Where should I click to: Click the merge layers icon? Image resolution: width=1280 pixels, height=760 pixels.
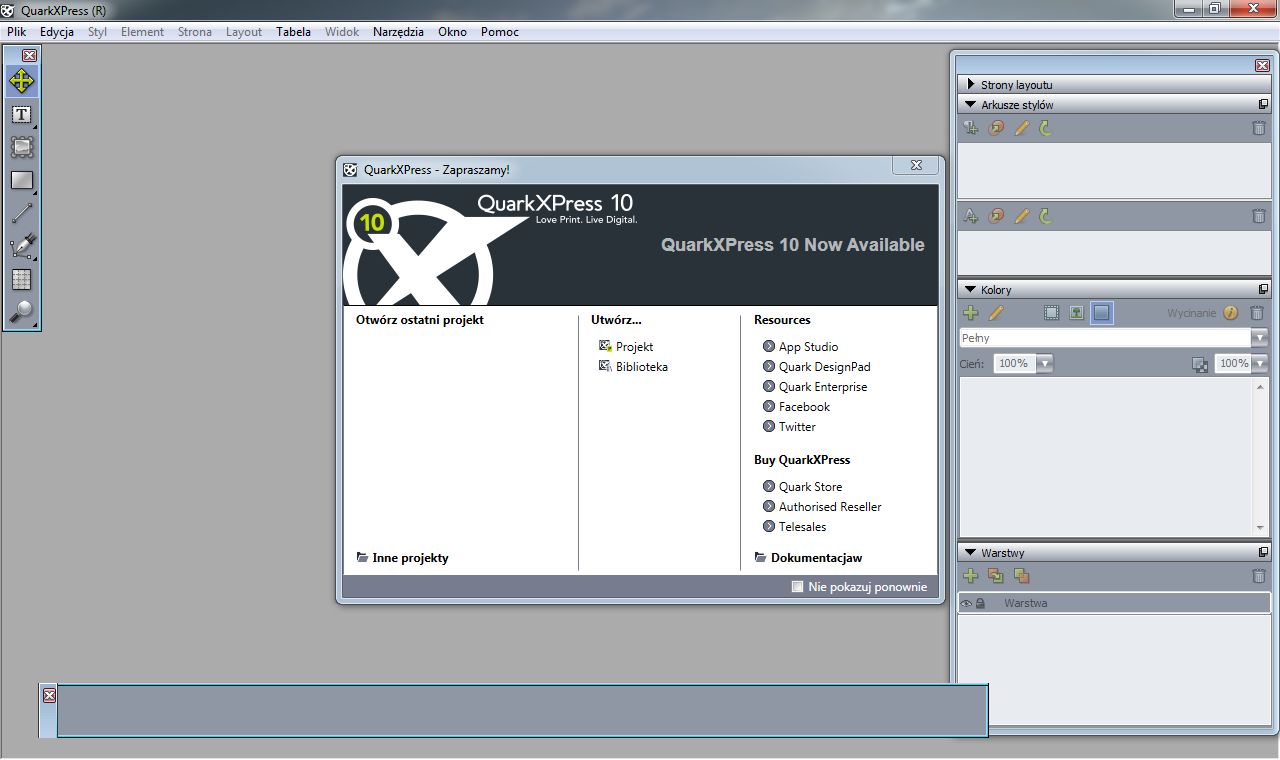pyautogui.click(x=996, y=576)
